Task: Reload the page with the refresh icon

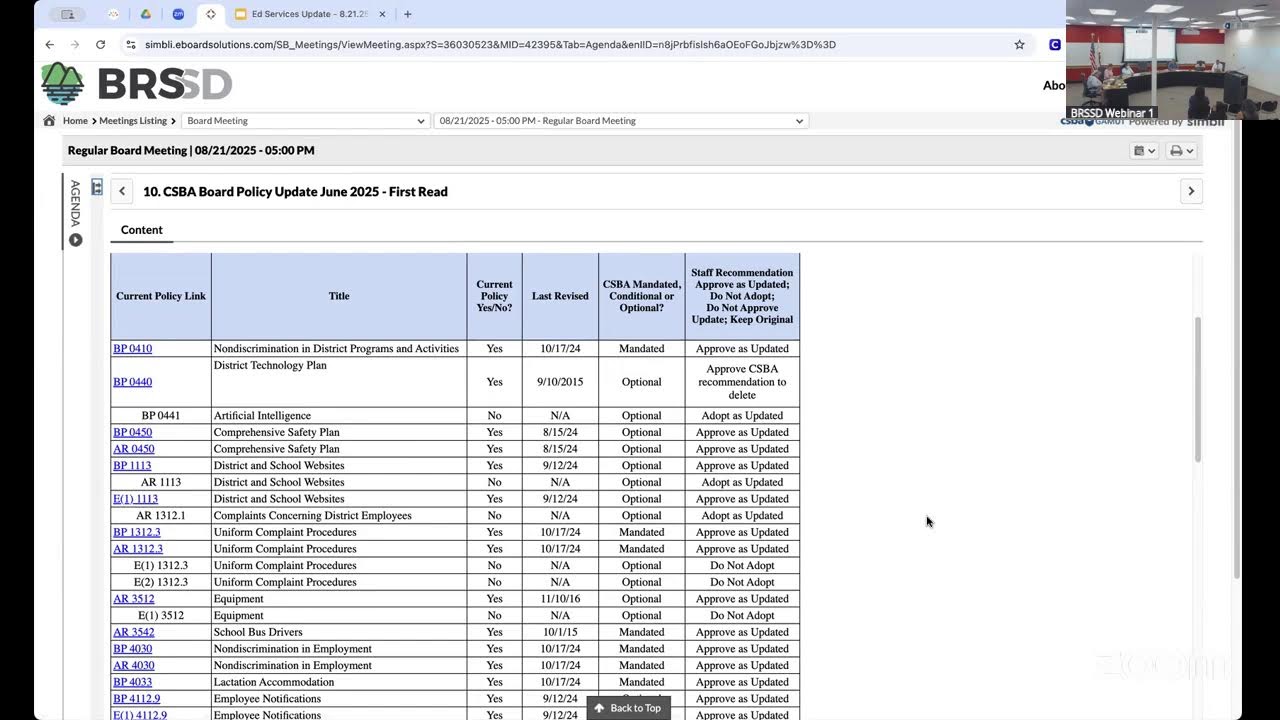Action: tap(100, 44)
